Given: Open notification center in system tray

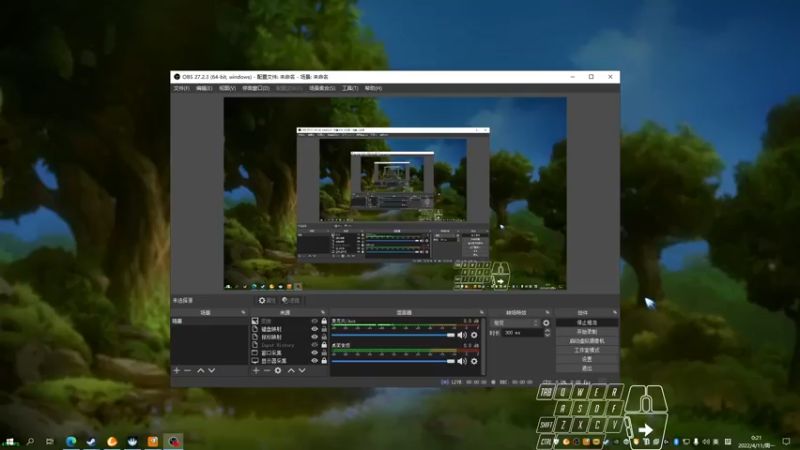Looking at the screenshot, I should (786, 441).
